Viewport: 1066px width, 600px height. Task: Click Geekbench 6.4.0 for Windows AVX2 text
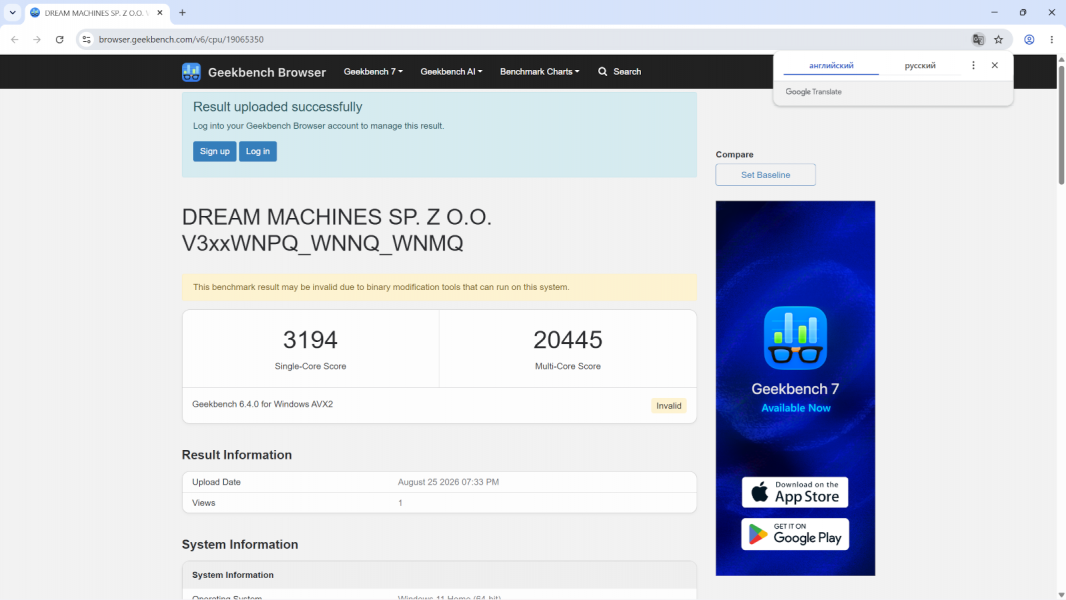pos(262,404)
